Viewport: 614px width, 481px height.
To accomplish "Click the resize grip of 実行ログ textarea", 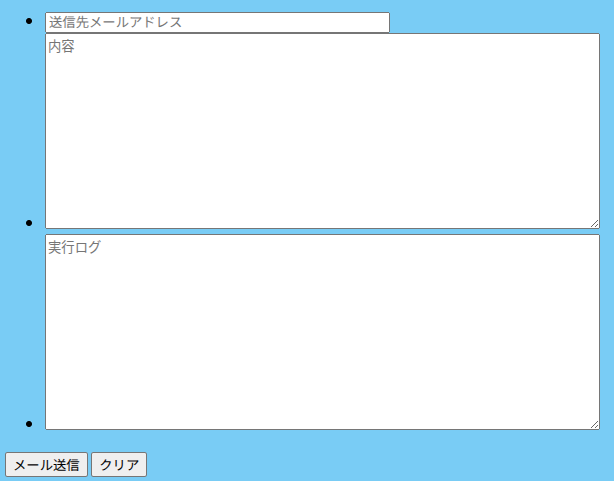I will (x=594, y=425).
